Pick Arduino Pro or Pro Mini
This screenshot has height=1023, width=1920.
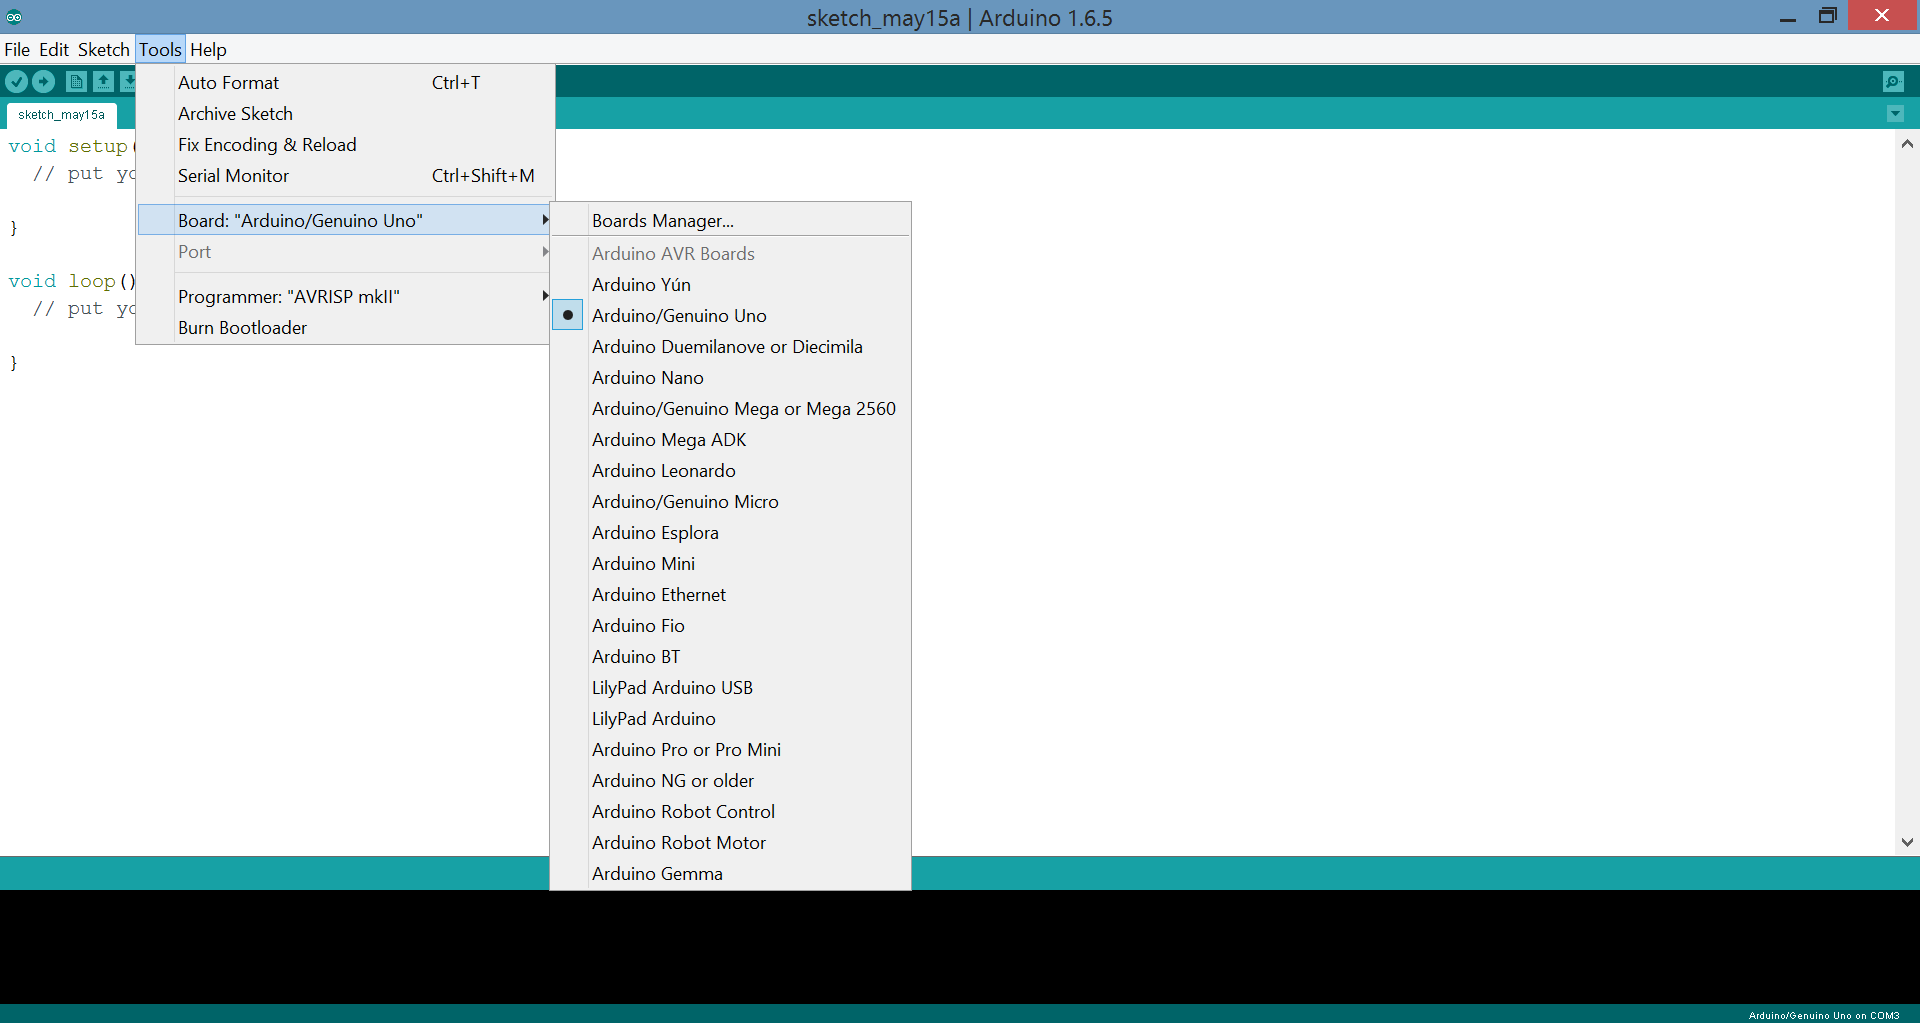pos(730,750)
